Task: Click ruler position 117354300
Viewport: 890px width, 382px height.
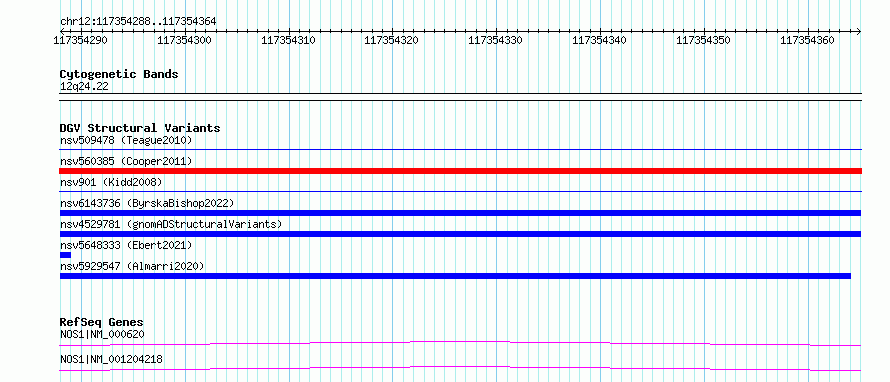Action: tap(184, 40)
